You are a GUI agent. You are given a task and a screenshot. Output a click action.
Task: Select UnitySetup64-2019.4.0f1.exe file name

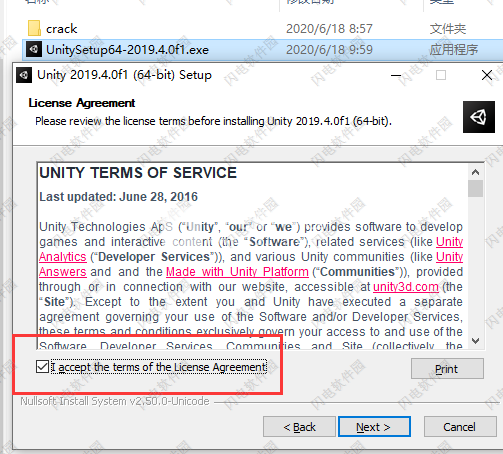[127, 50]
